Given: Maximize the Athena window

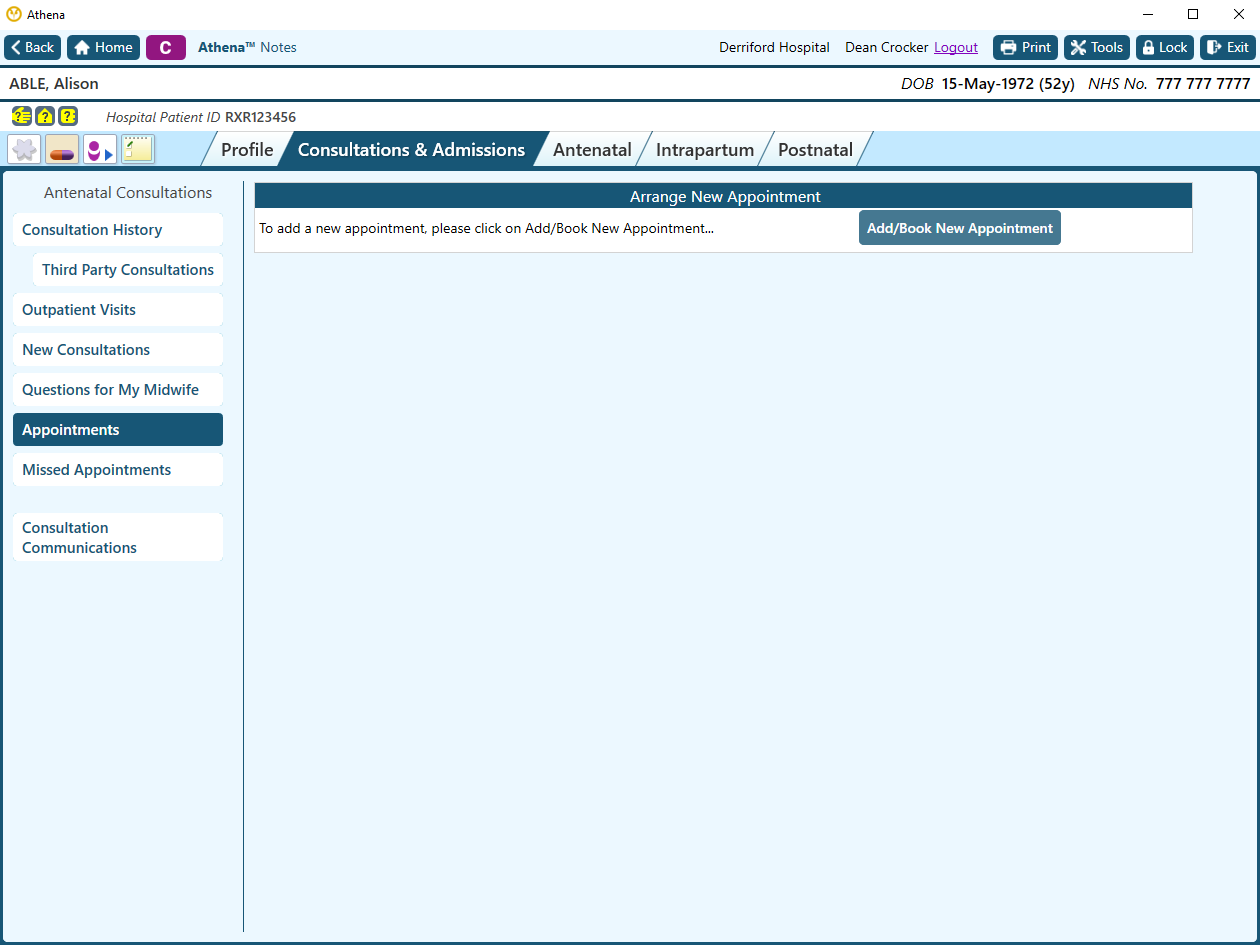Looking at the screenshot, I should [1192, 14].
